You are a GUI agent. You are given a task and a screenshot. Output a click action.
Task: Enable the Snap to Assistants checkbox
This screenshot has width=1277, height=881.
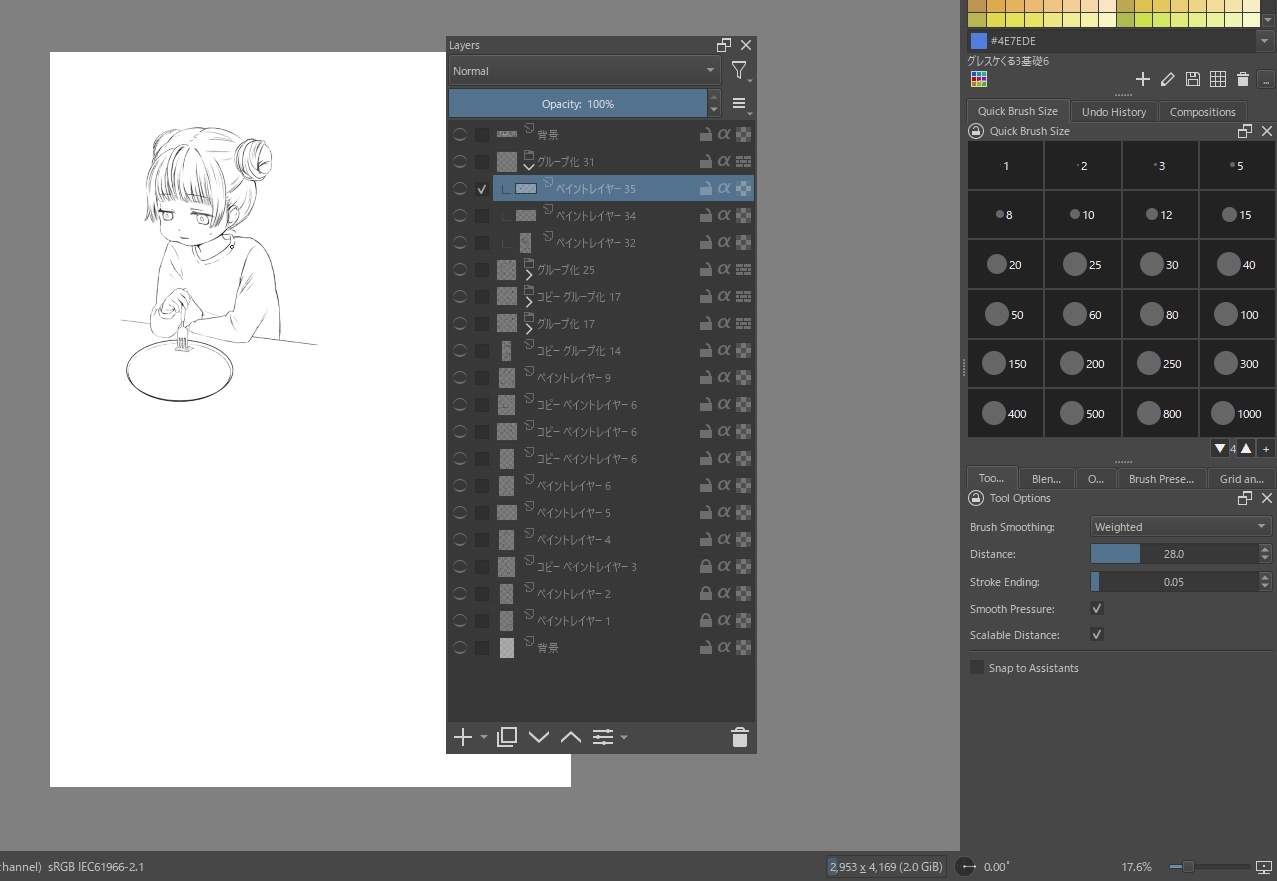pyautogui.click(x=977, y=668)
